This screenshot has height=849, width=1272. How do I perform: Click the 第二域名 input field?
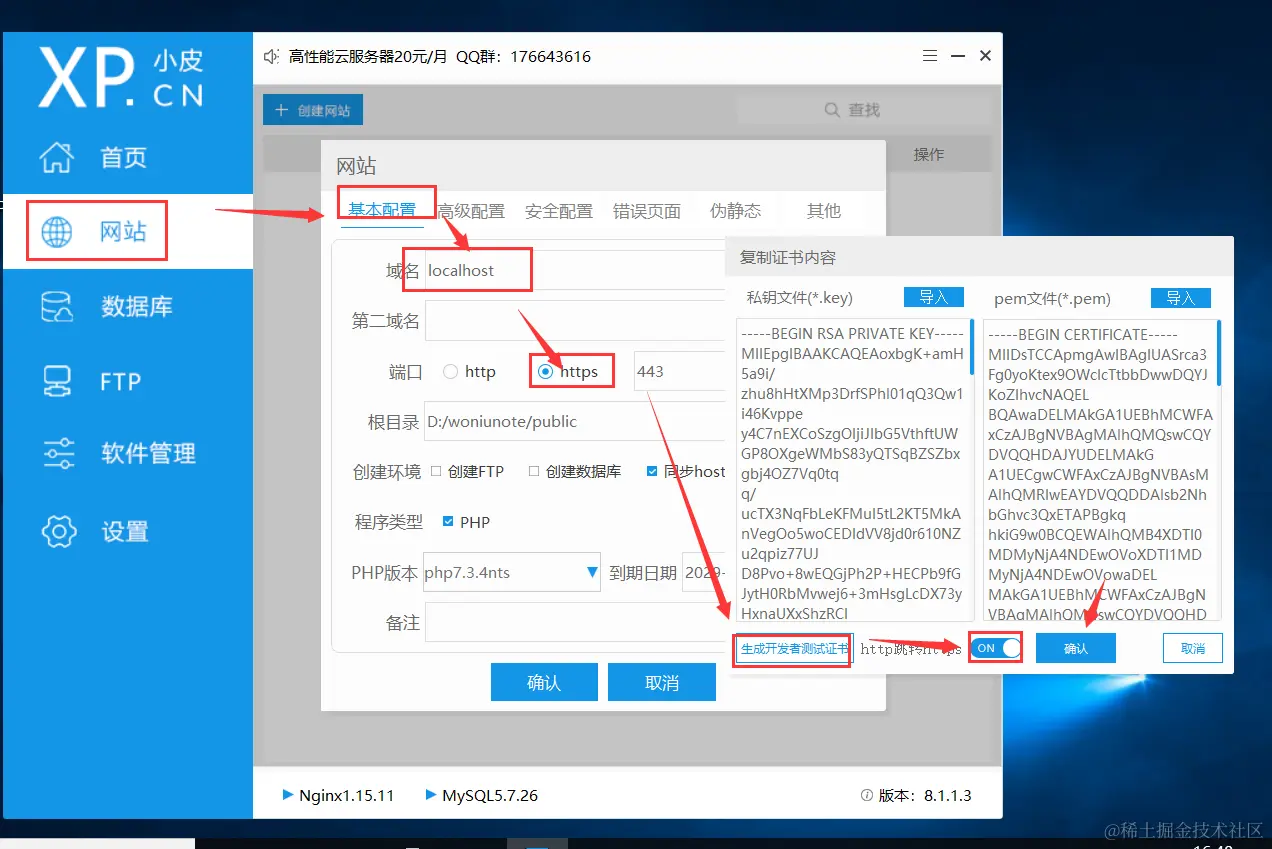575,321
